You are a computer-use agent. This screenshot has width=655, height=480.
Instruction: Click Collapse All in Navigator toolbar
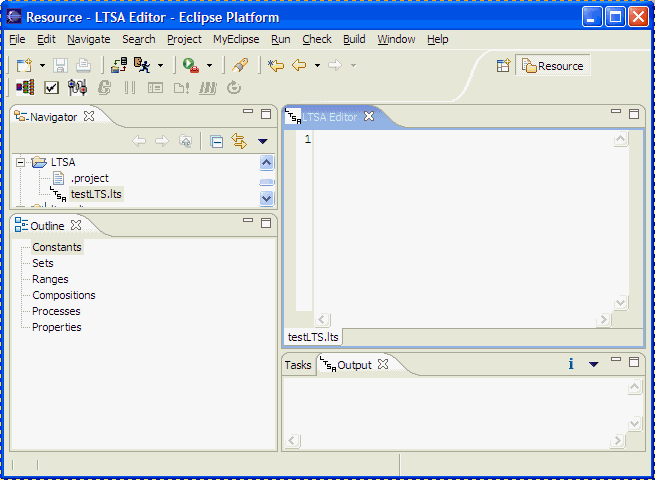click(216, 141)
